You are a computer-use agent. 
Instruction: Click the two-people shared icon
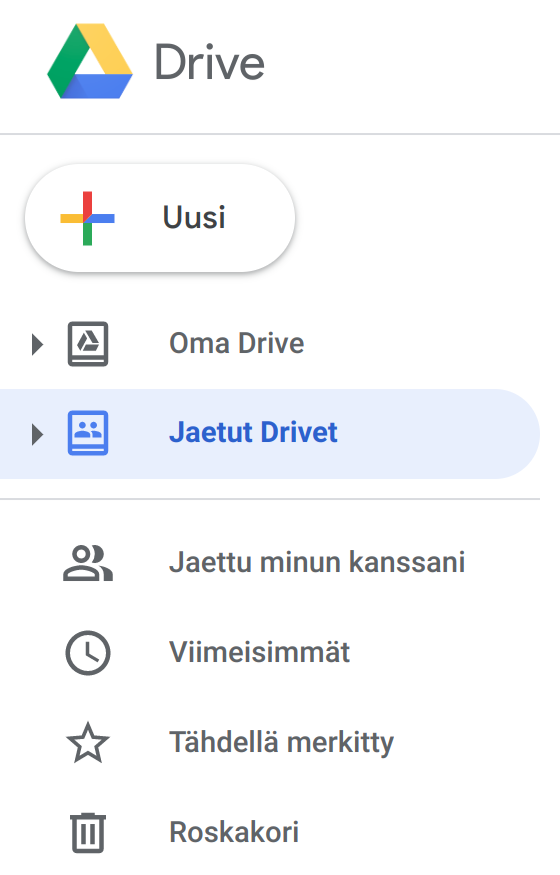[x=88, y=562]
